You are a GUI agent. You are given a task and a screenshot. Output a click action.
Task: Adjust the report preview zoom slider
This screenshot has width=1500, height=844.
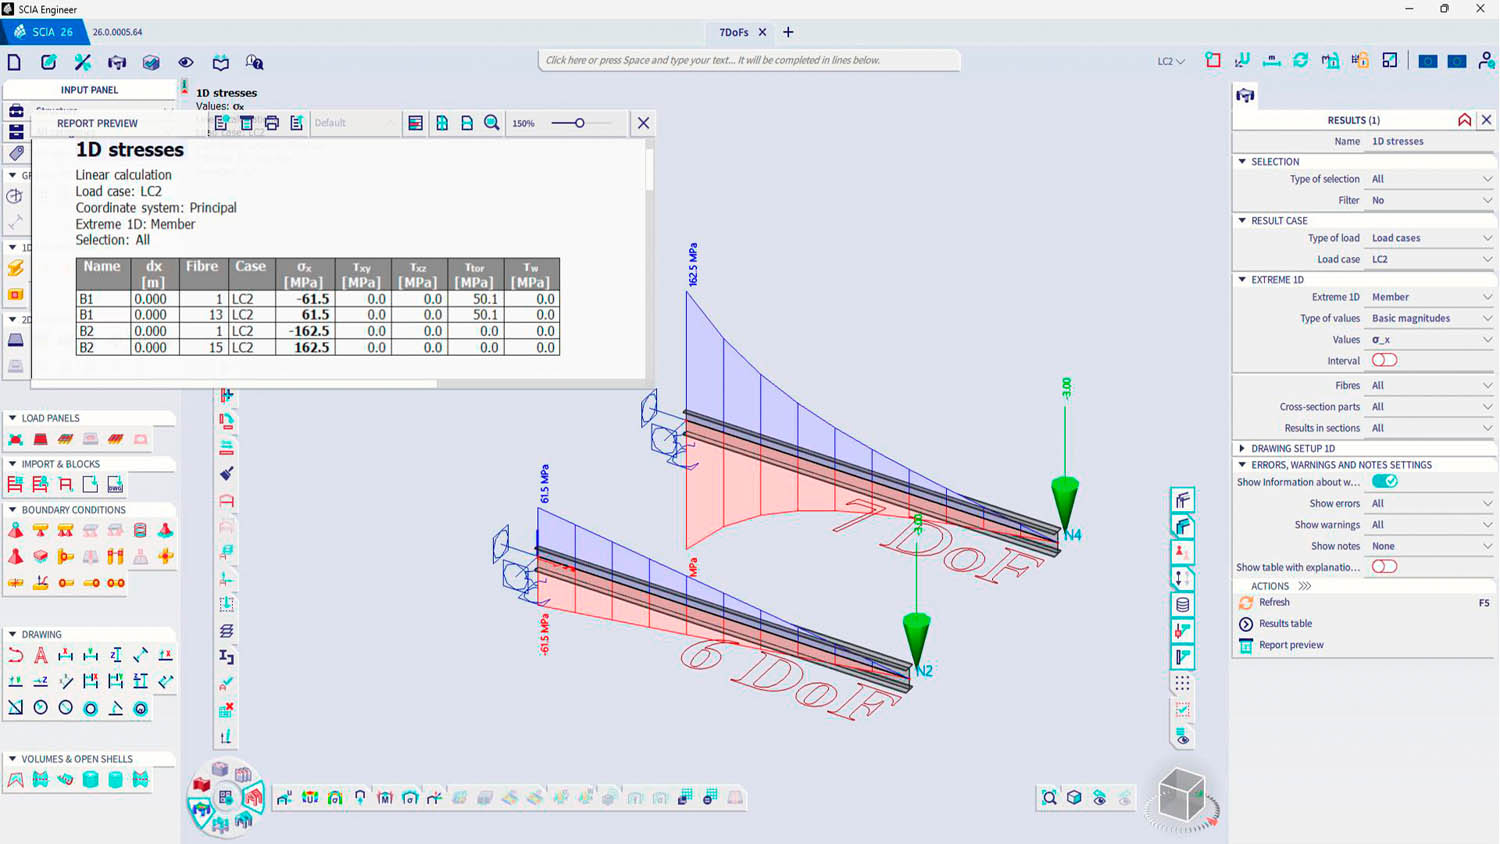pyautogui.click(x=579, y=123)
